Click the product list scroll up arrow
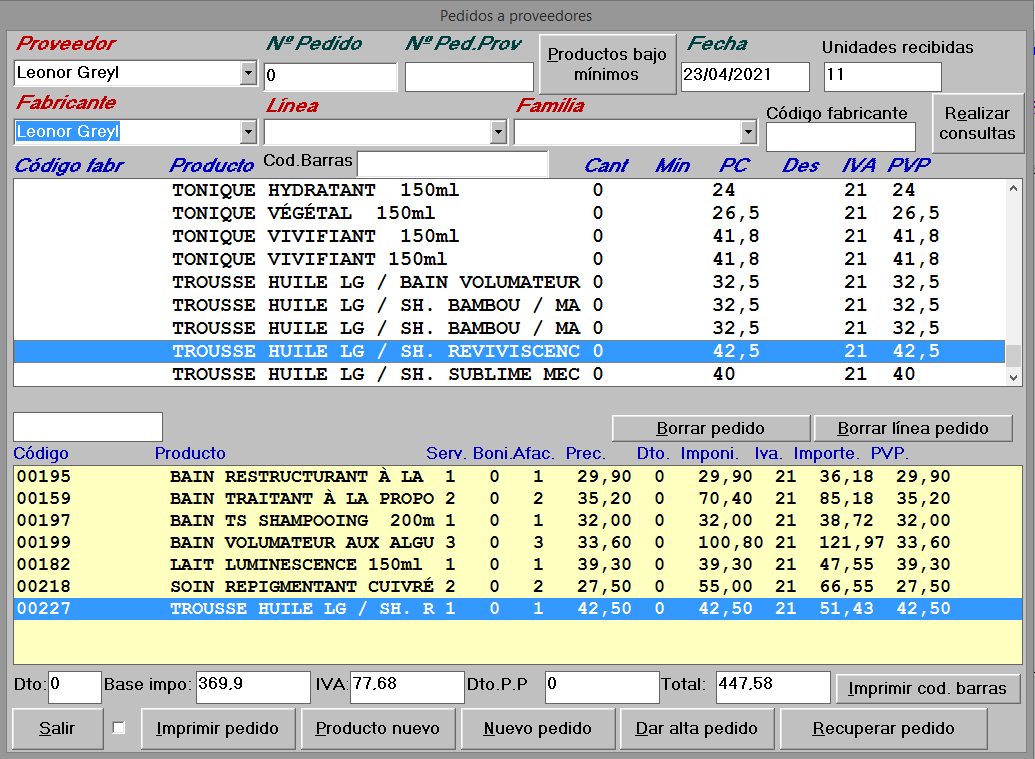Image resolution: width=1035 pixels, height=759 pixels. coord(1013,189)
